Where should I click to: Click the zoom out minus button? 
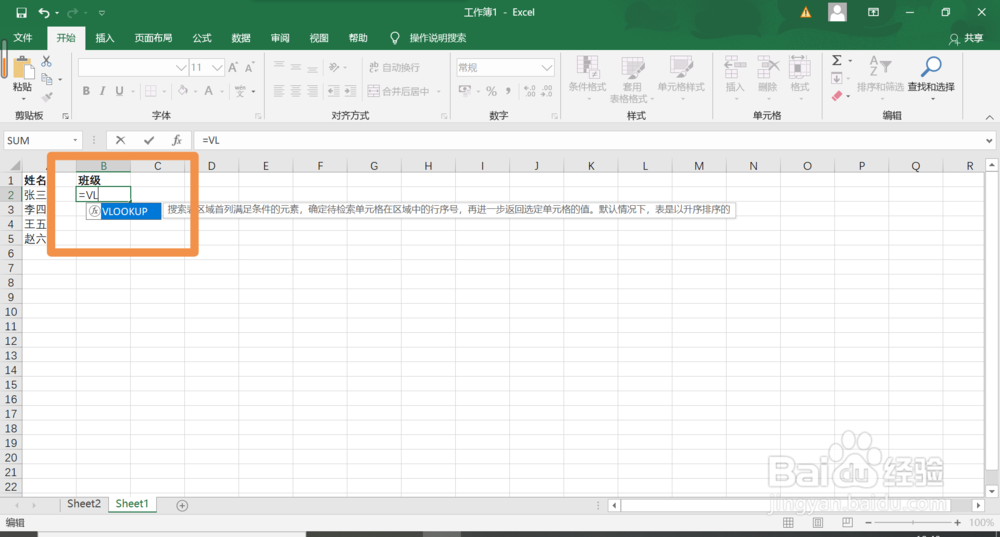[x=868, y=522]
